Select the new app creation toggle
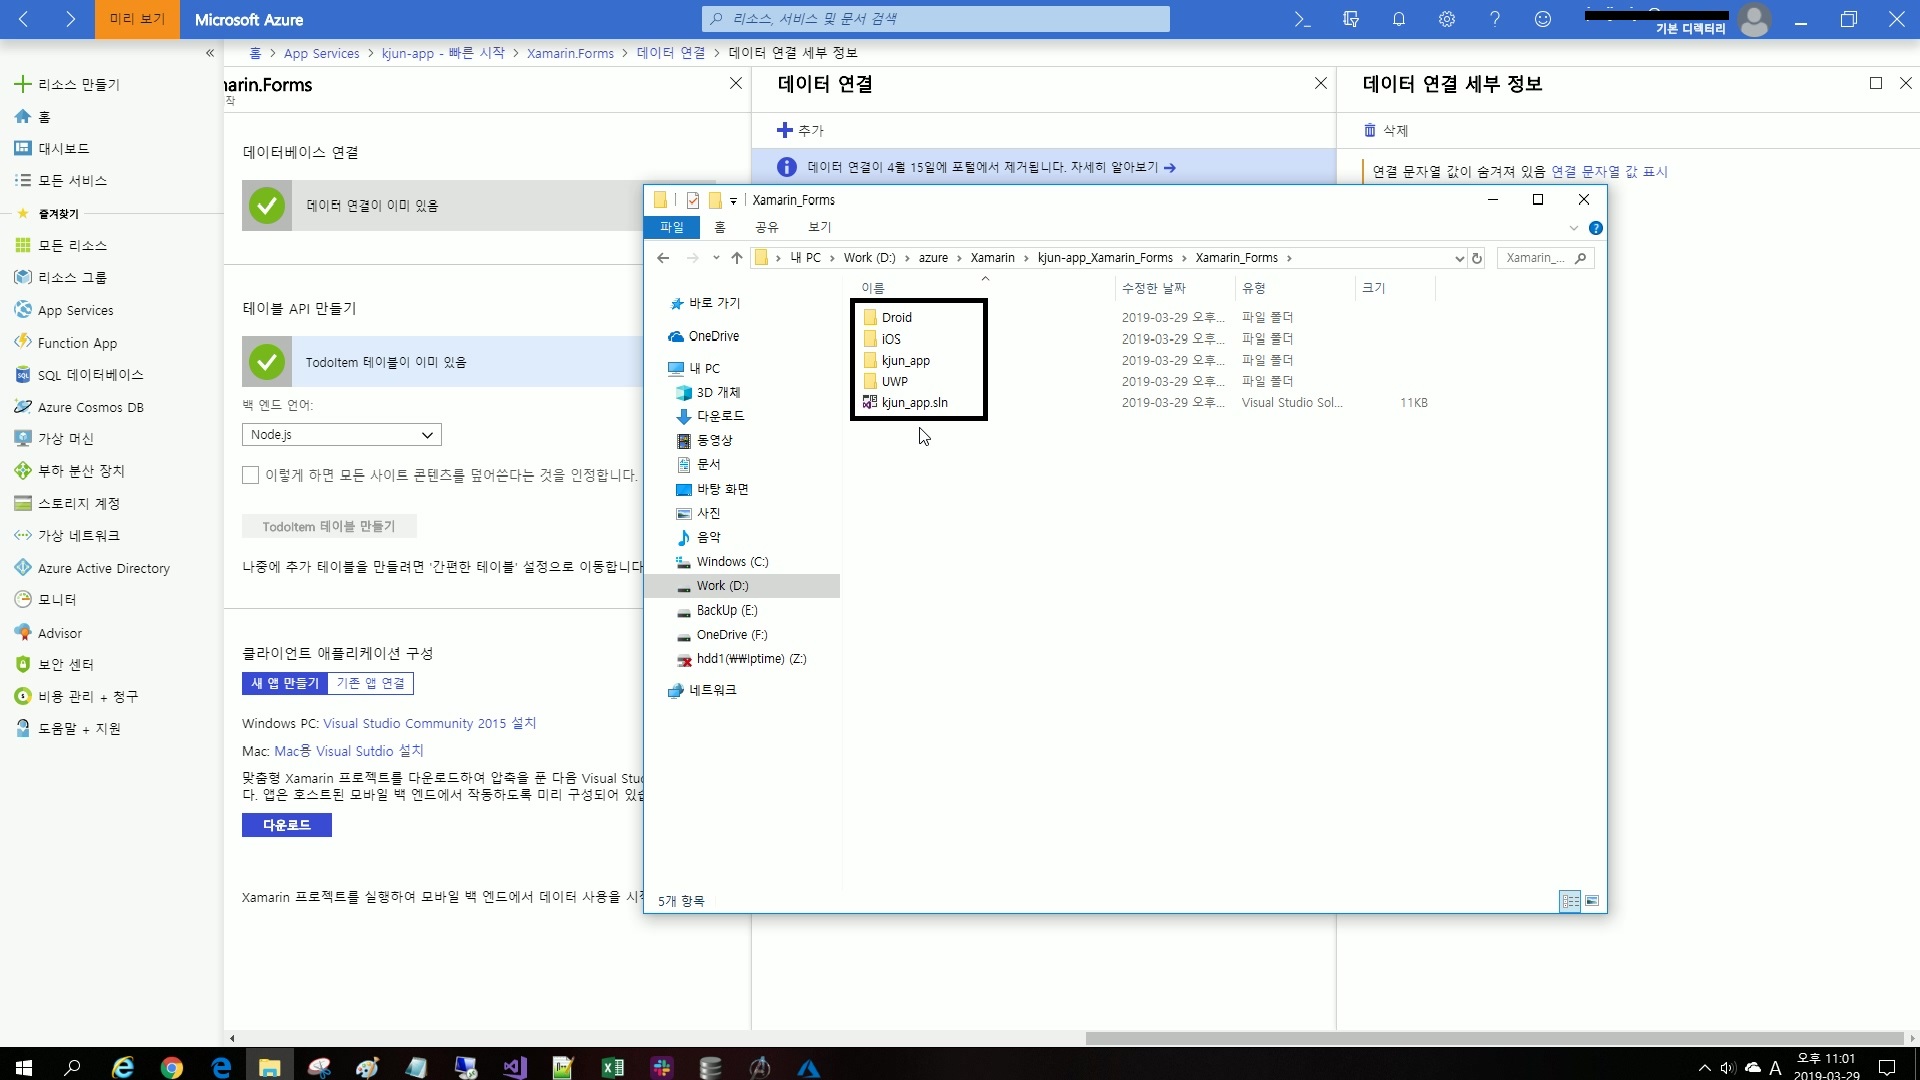Viewport: 1920px width, 1080px height. [285, 683]
